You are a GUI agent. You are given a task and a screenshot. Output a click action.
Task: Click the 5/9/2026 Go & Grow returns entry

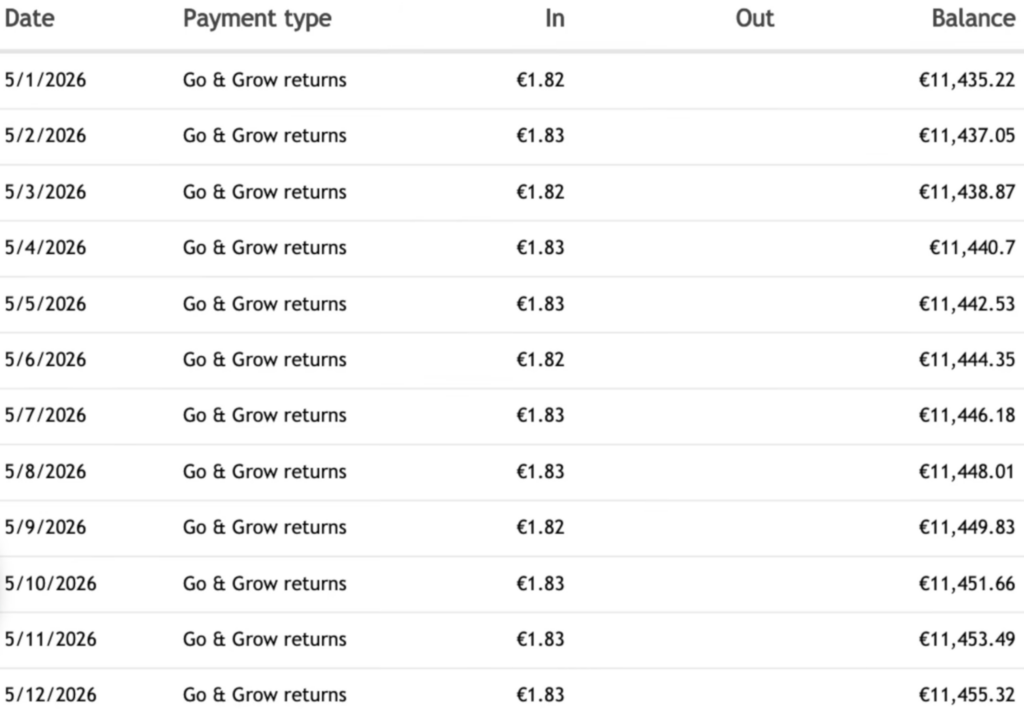coord(264,527)
